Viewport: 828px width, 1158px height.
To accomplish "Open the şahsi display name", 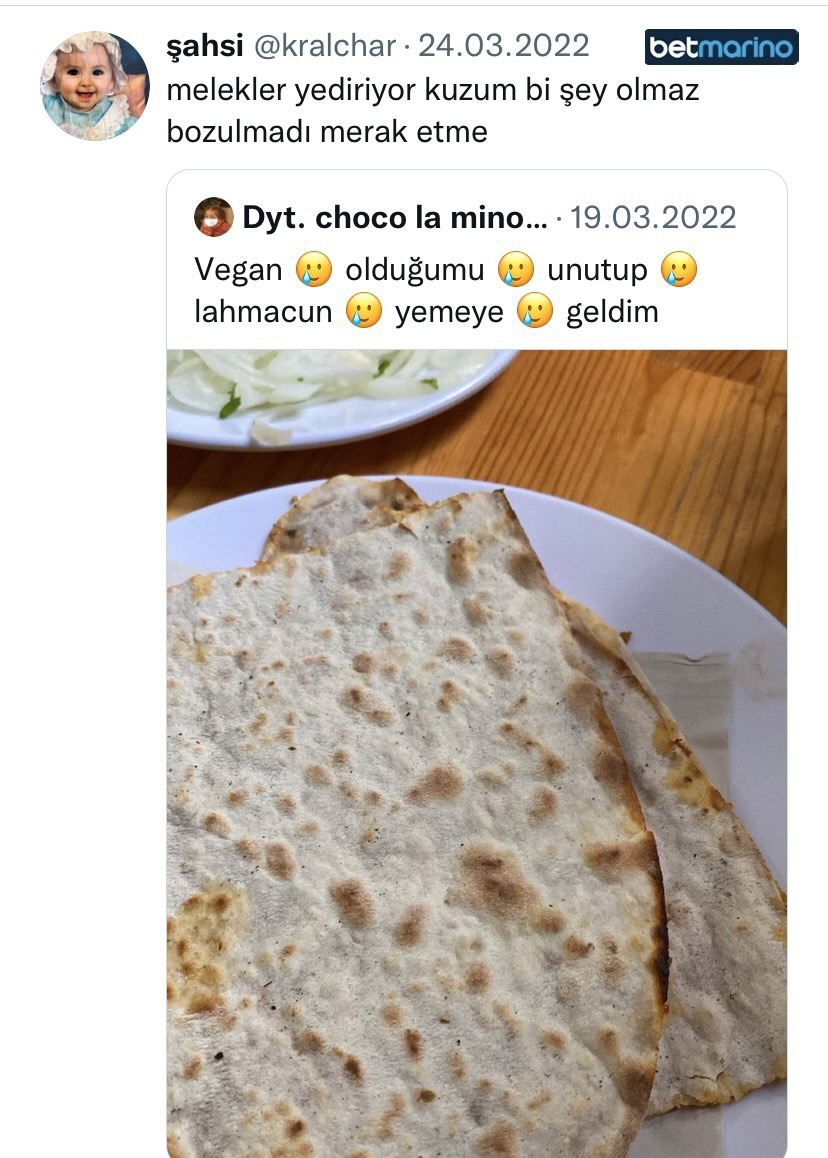I will point(205,47).
